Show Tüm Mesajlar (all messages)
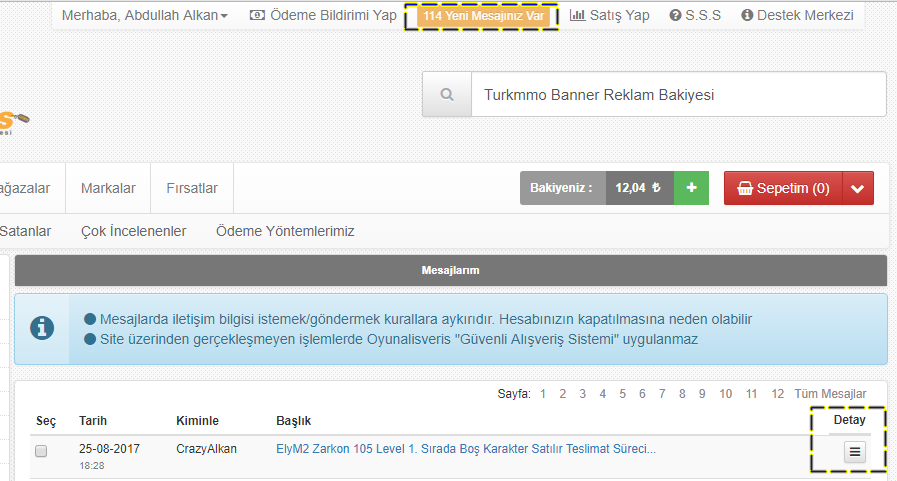This screenshot has height=481, width=897. [830, 394]
